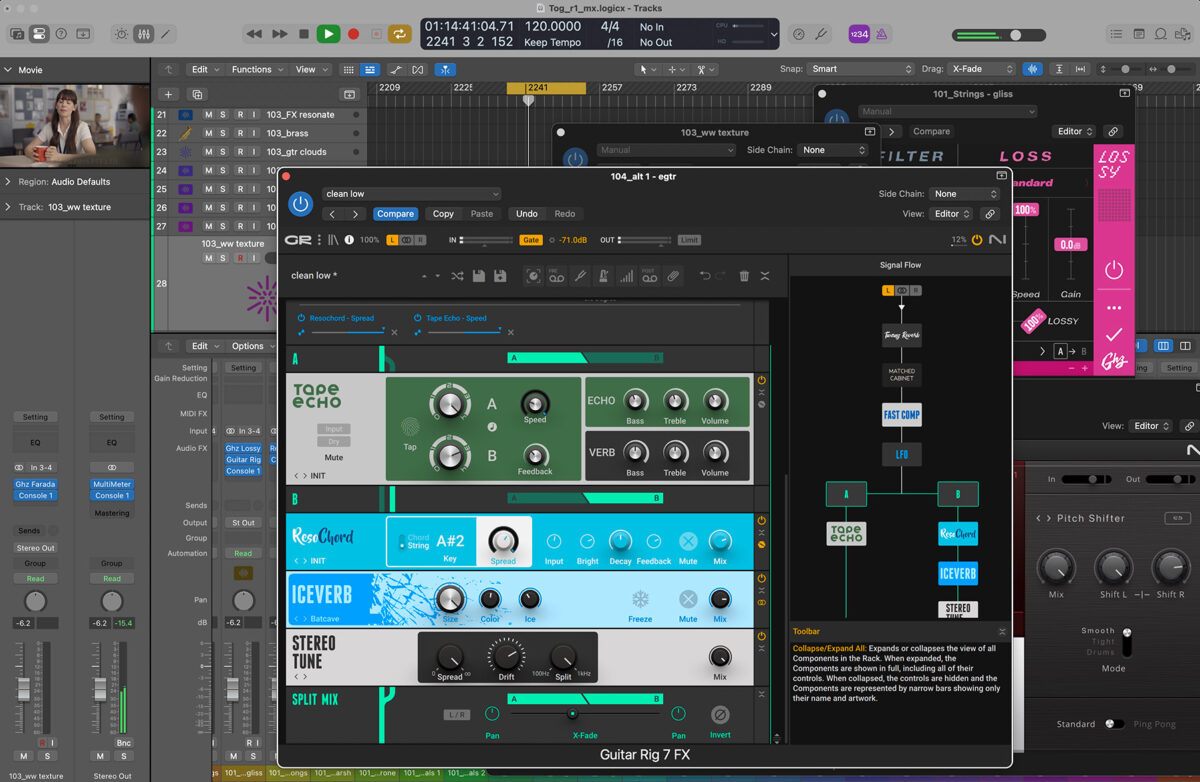Image resolution: width=1200 pixels, height=782 pixels.
Task: Click the Record button in transport
Action: 353,34
